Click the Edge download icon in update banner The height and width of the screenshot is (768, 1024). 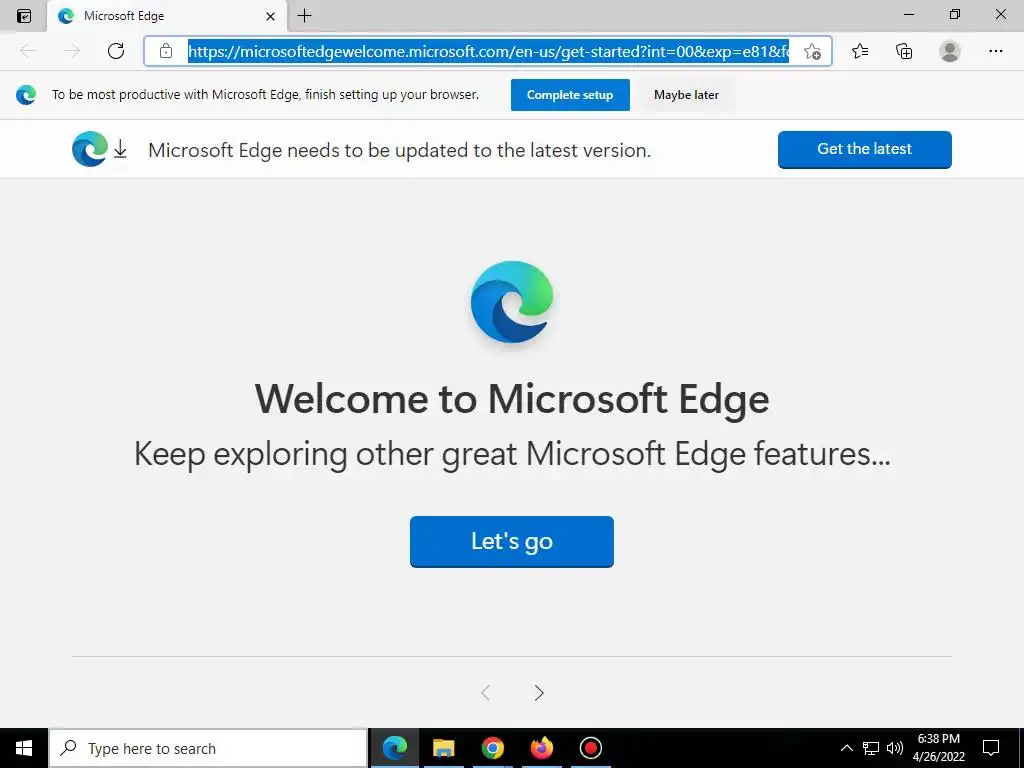[x=99, y=149]
